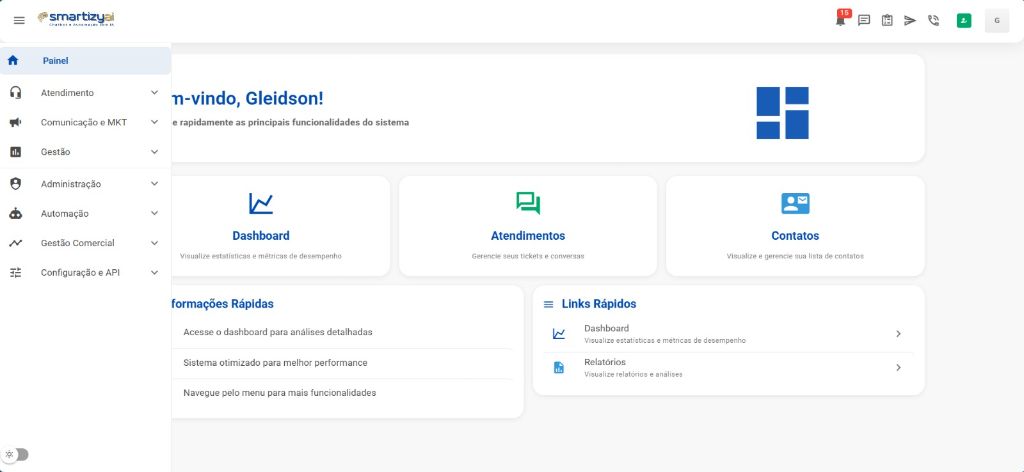Click the line chart icon on Dashboard card

pyautogui.click(x=261, y=204)
